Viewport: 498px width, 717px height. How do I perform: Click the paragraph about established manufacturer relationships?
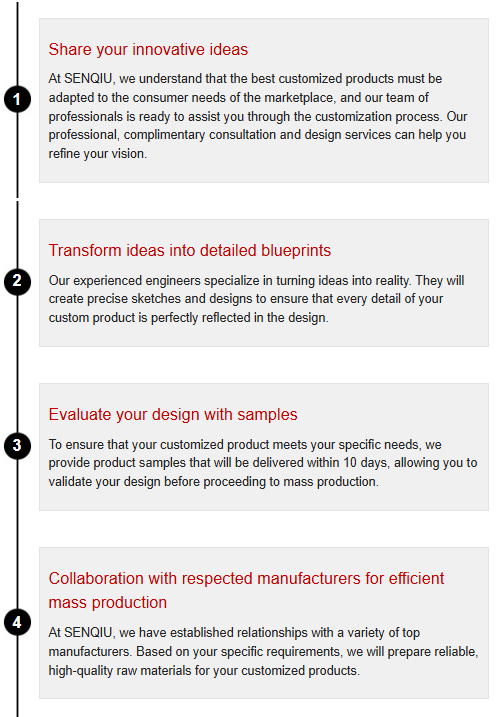pos(263,652)
